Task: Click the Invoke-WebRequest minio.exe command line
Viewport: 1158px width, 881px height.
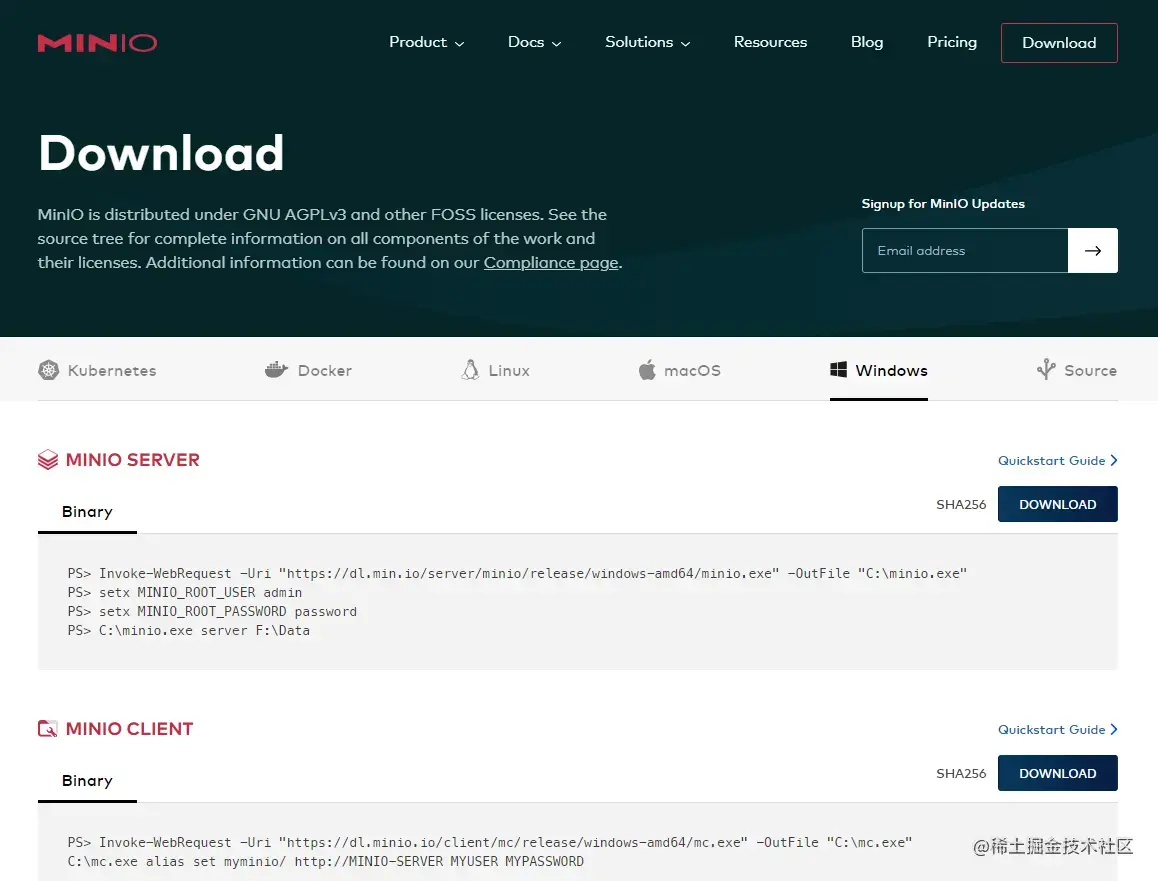Action: [x=517, y=573]
